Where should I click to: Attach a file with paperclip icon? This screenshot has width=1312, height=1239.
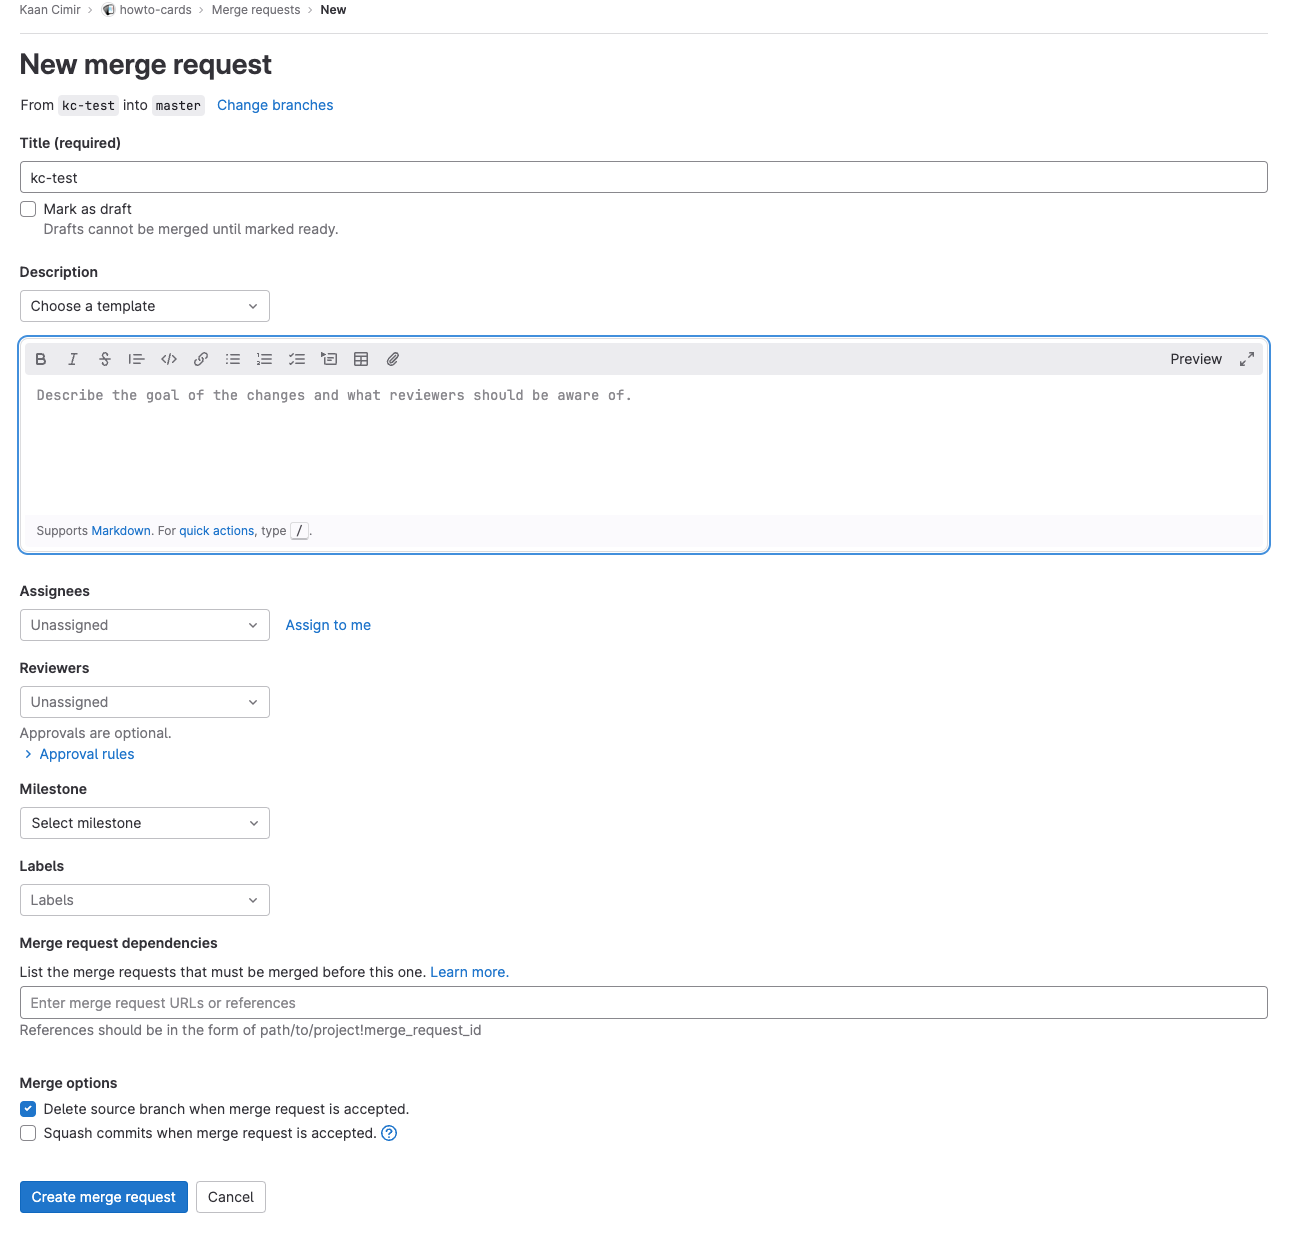[x=393, y=359]
